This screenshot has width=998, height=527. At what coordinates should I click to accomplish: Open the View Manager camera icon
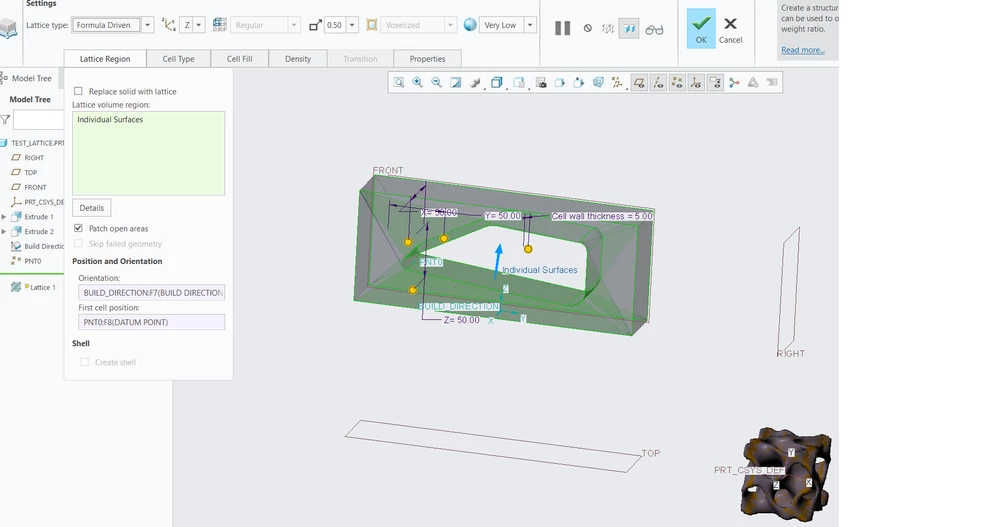pos(541,83)
